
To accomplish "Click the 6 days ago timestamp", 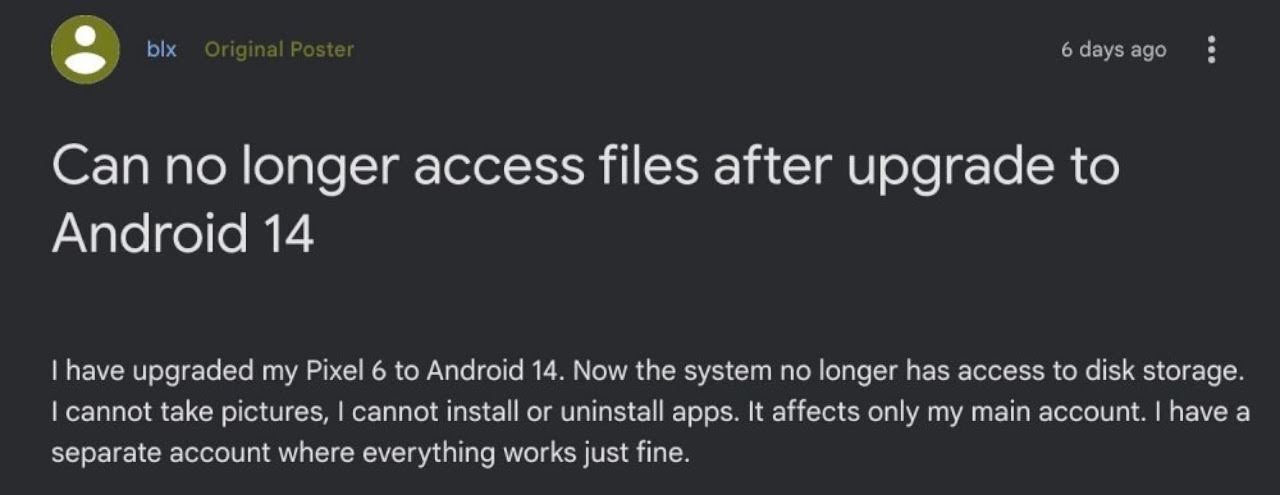I will pyautogui.click(x=1113, y=50).
